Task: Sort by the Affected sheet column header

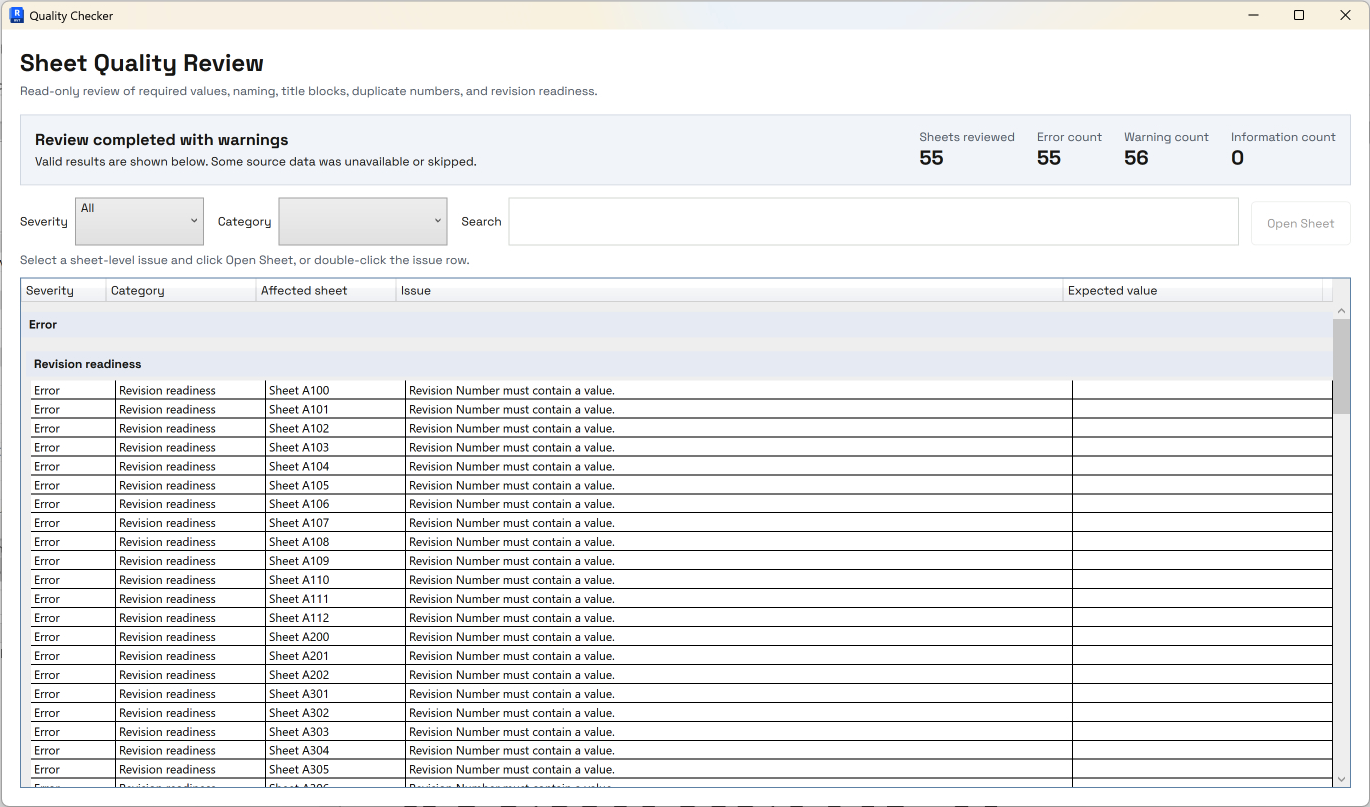Action: 326,290
